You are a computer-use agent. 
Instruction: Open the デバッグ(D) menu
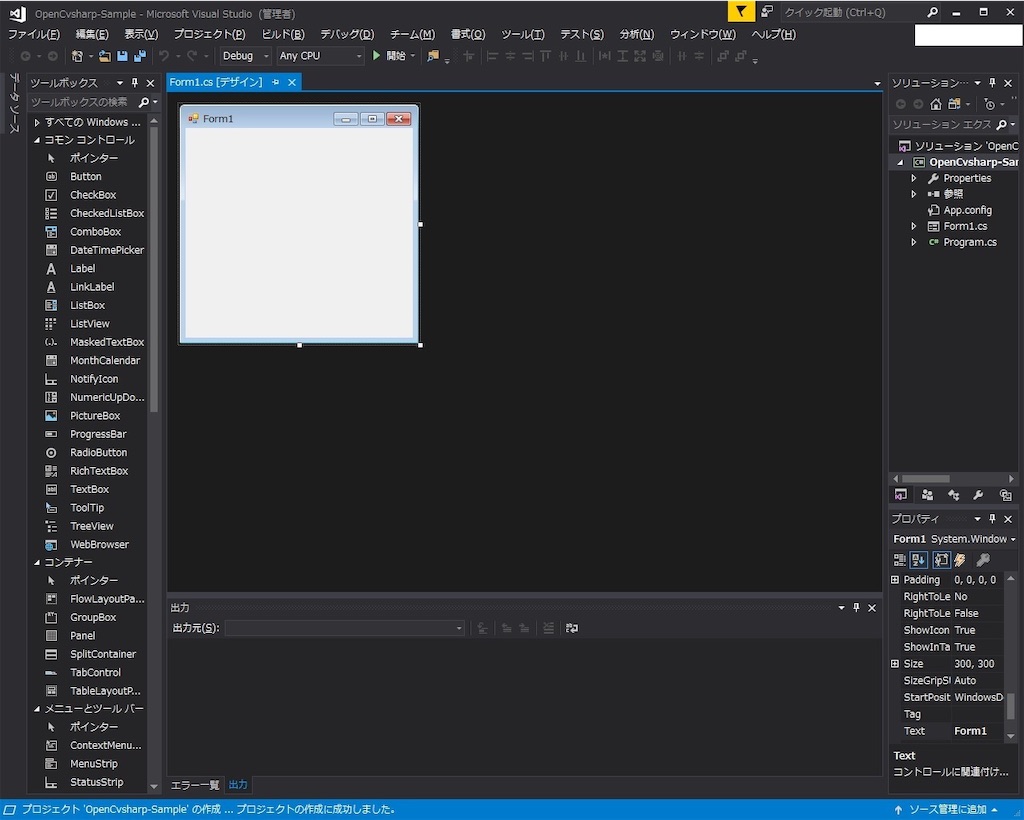point(347,35)
